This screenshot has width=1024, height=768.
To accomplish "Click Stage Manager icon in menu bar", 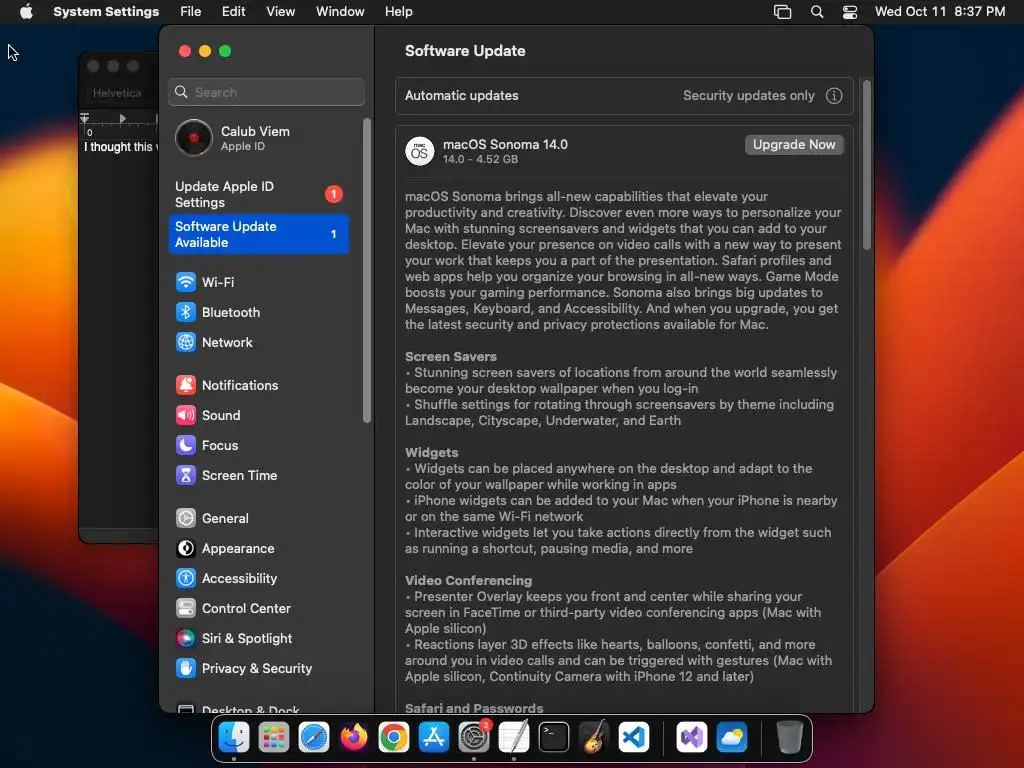I will [x=782, y=12].
